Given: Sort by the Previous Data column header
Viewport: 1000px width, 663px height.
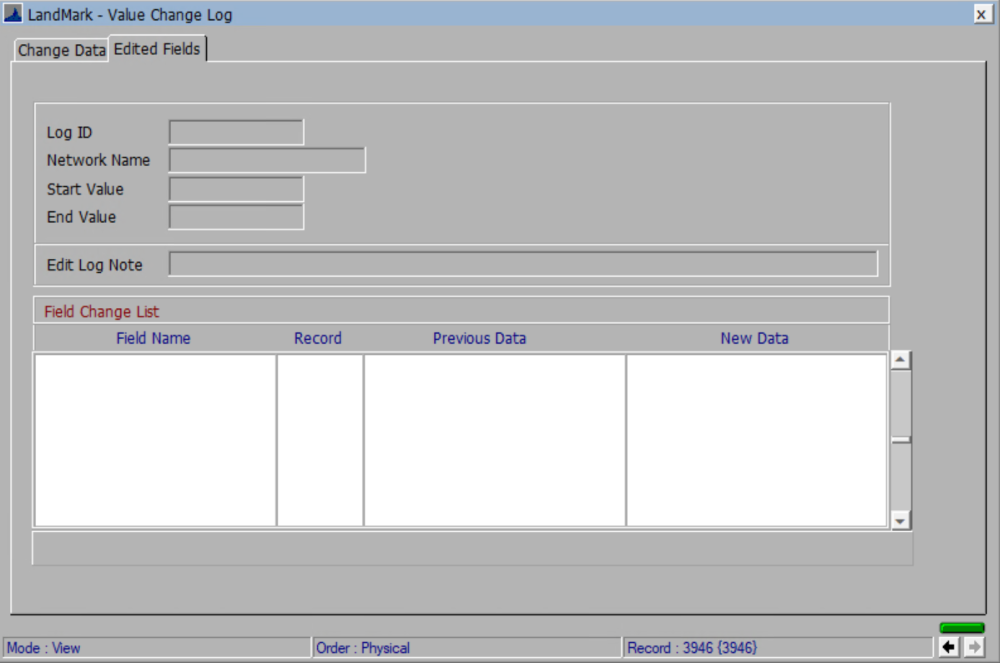Looking at the screenshot, I should click(479, 338).
